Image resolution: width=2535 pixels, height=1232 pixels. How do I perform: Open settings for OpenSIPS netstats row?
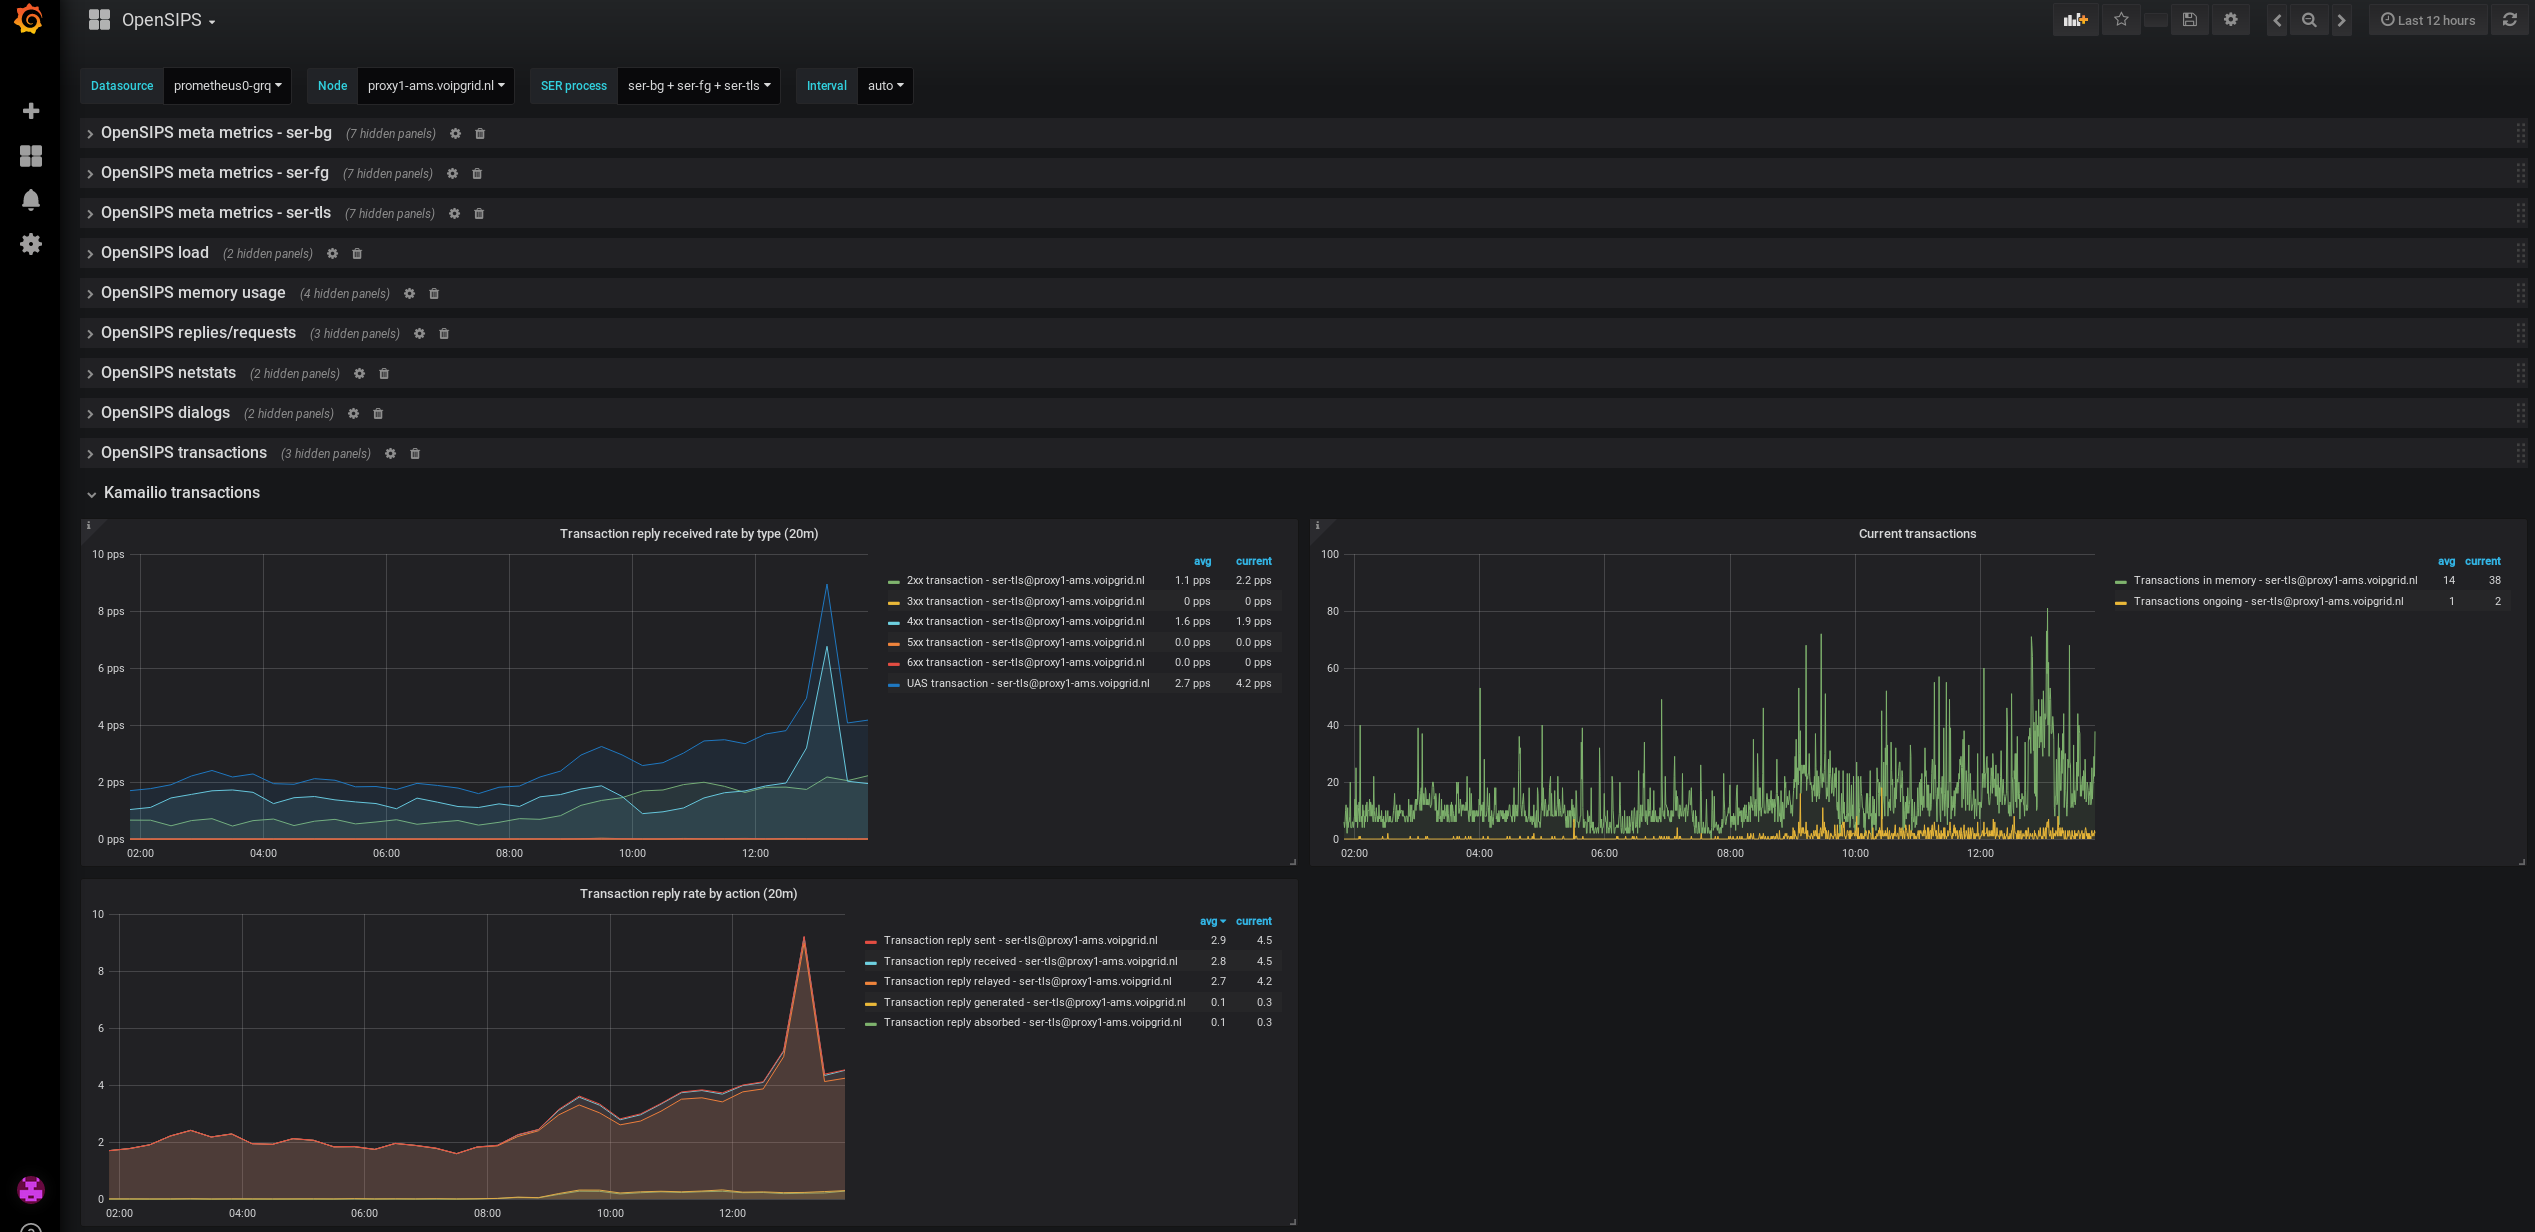pyautogui.click(x=360, y=374)
